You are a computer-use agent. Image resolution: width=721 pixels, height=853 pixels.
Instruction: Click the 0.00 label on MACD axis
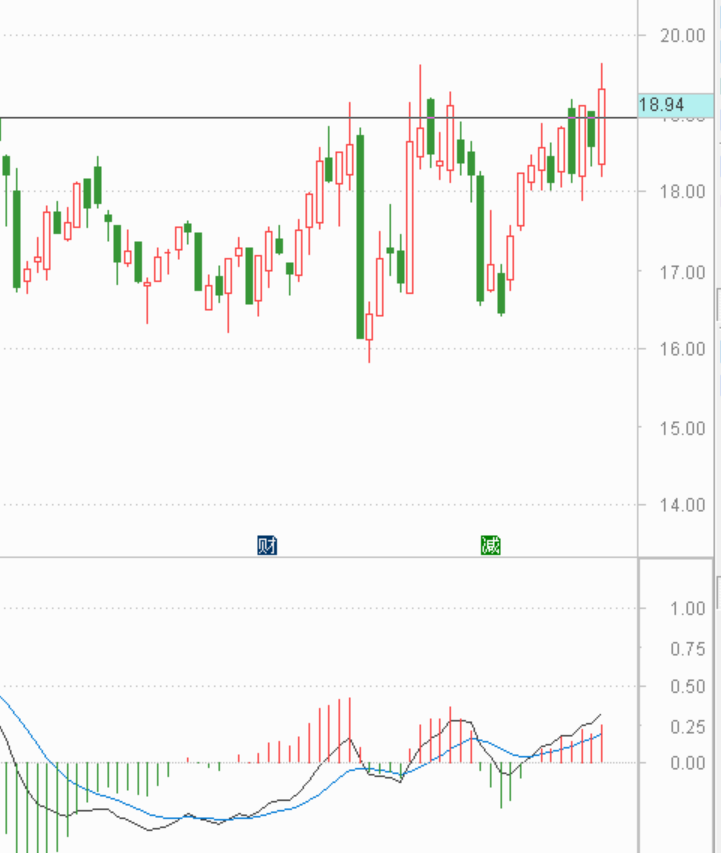(x=687, y=763)
